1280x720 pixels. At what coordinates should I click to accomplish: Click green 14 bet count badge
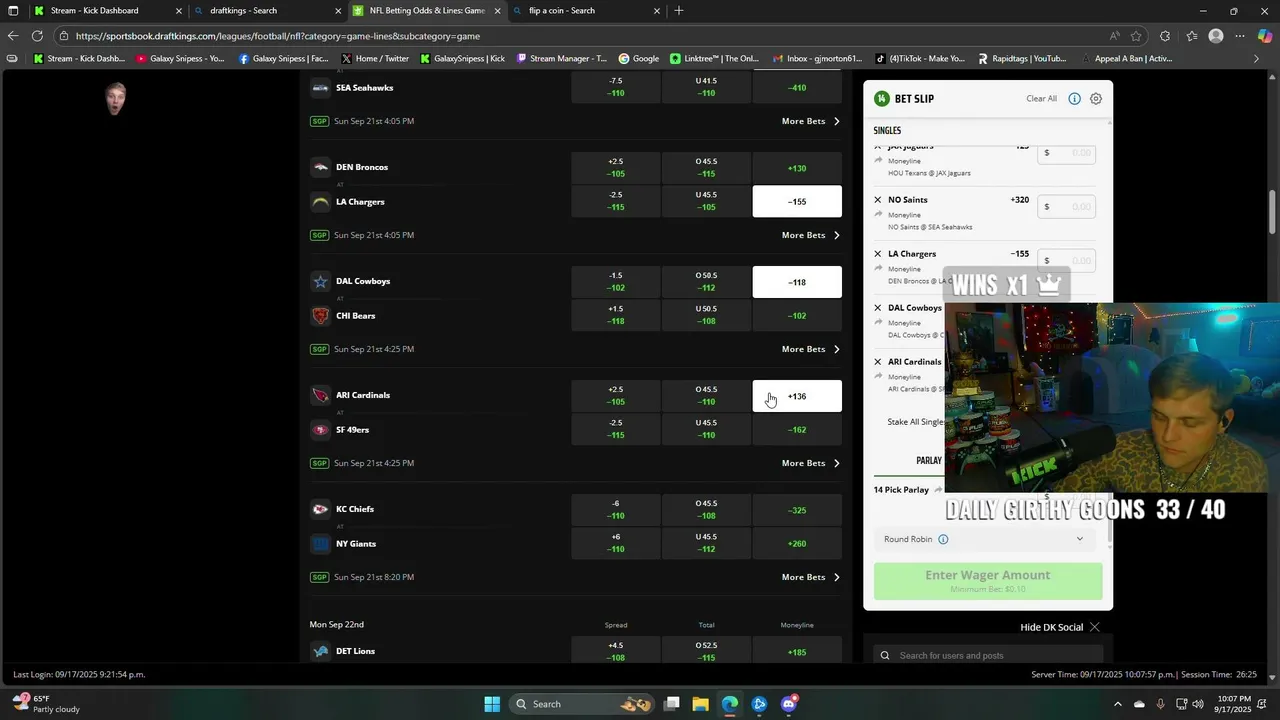point(881,99)
